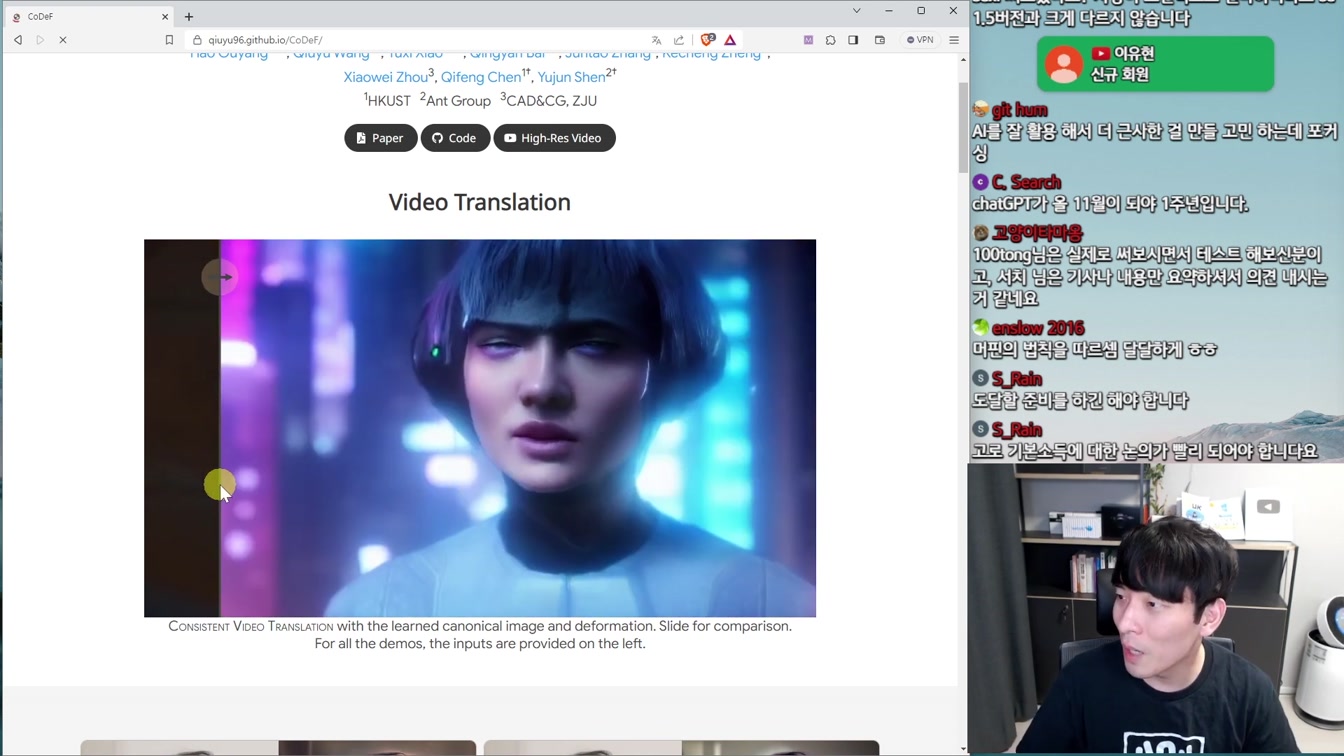Follow the Yujun Shen author link
1344x756 pixels.
pyautogui.click(x=572, y=77)
